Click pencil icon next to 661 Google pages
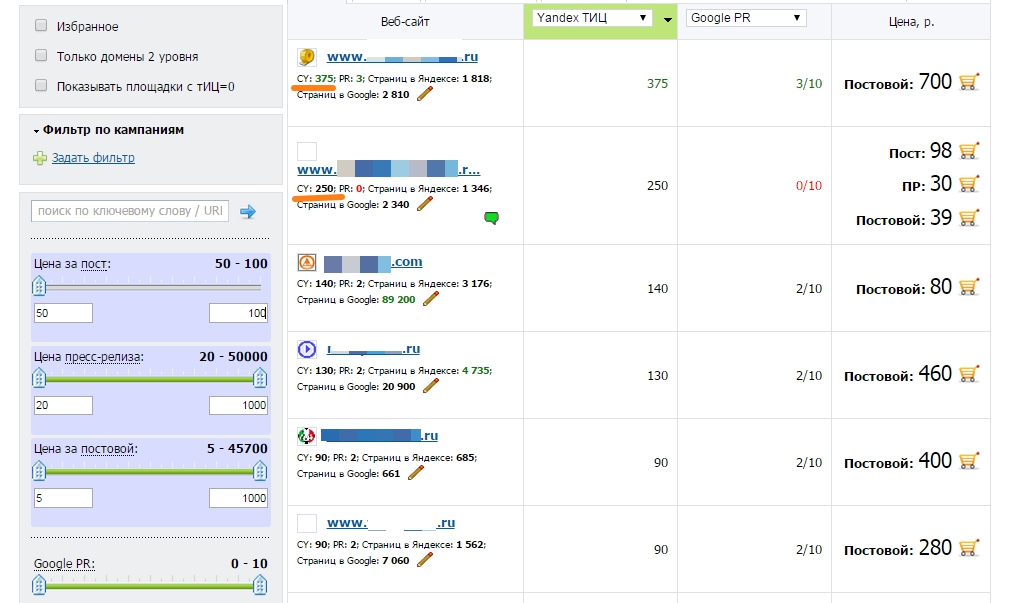The height and width of the screenshot is (603, 1013). pyautogui.click(x=415, y=473)
